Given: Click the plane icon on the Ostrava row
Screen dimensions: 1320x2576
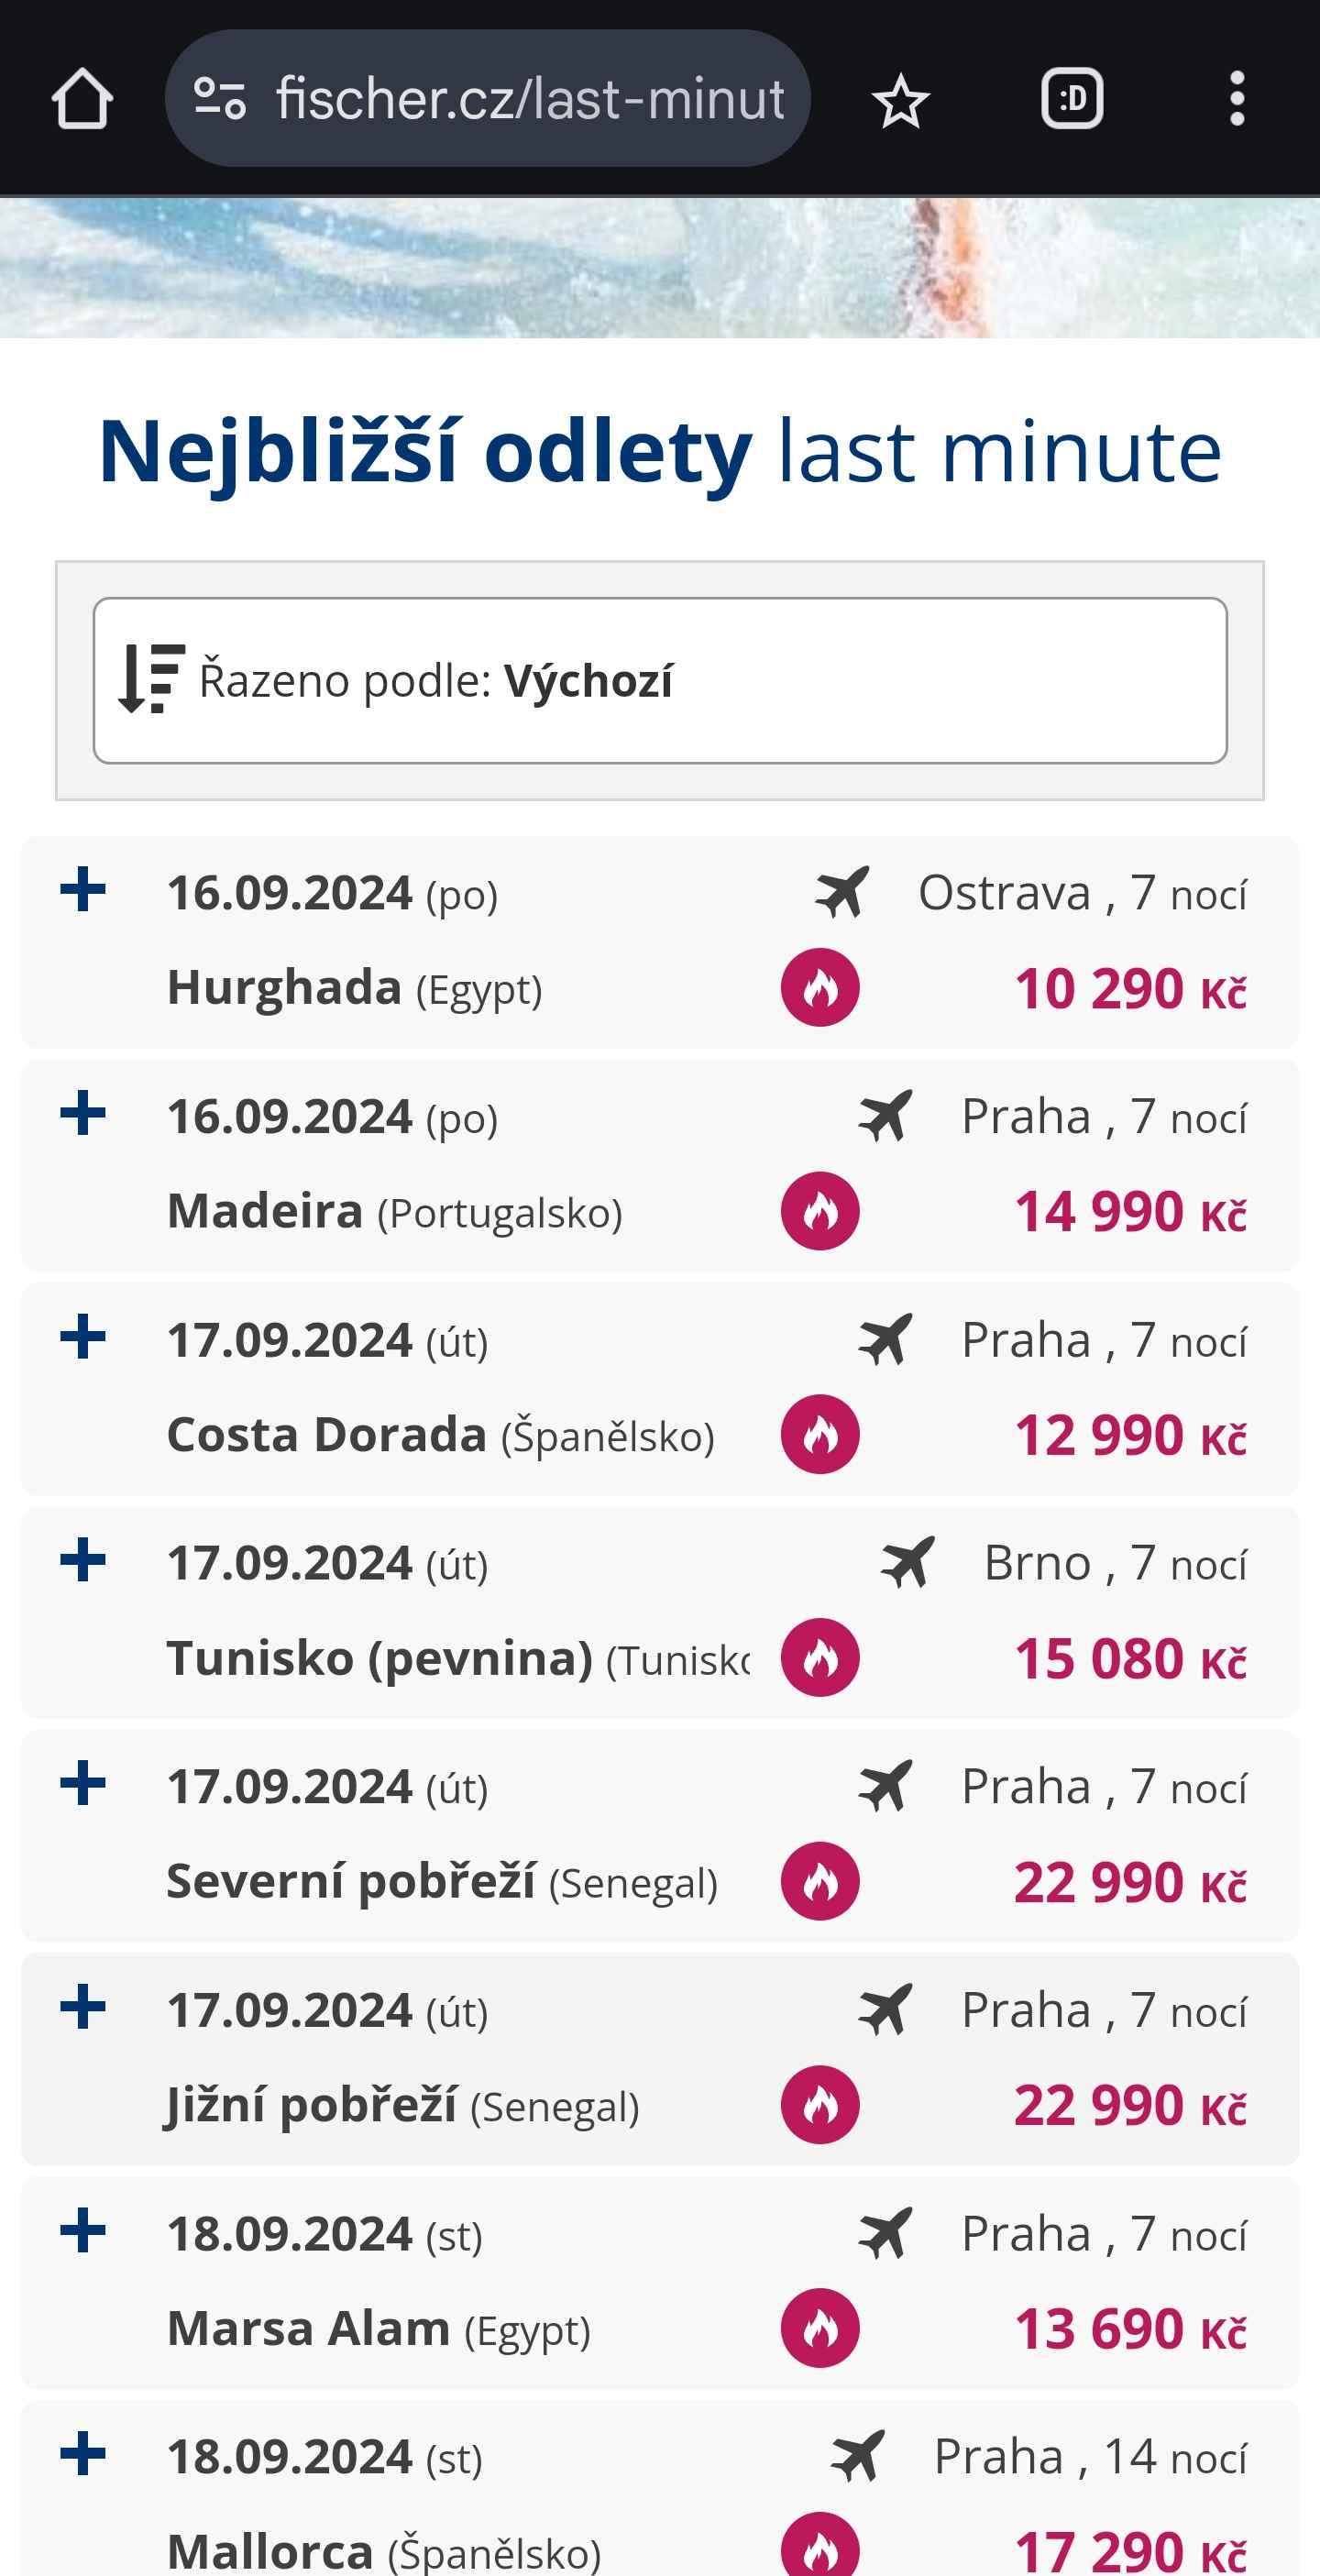Looking at the screenshot, I should [x=842, y=892].
